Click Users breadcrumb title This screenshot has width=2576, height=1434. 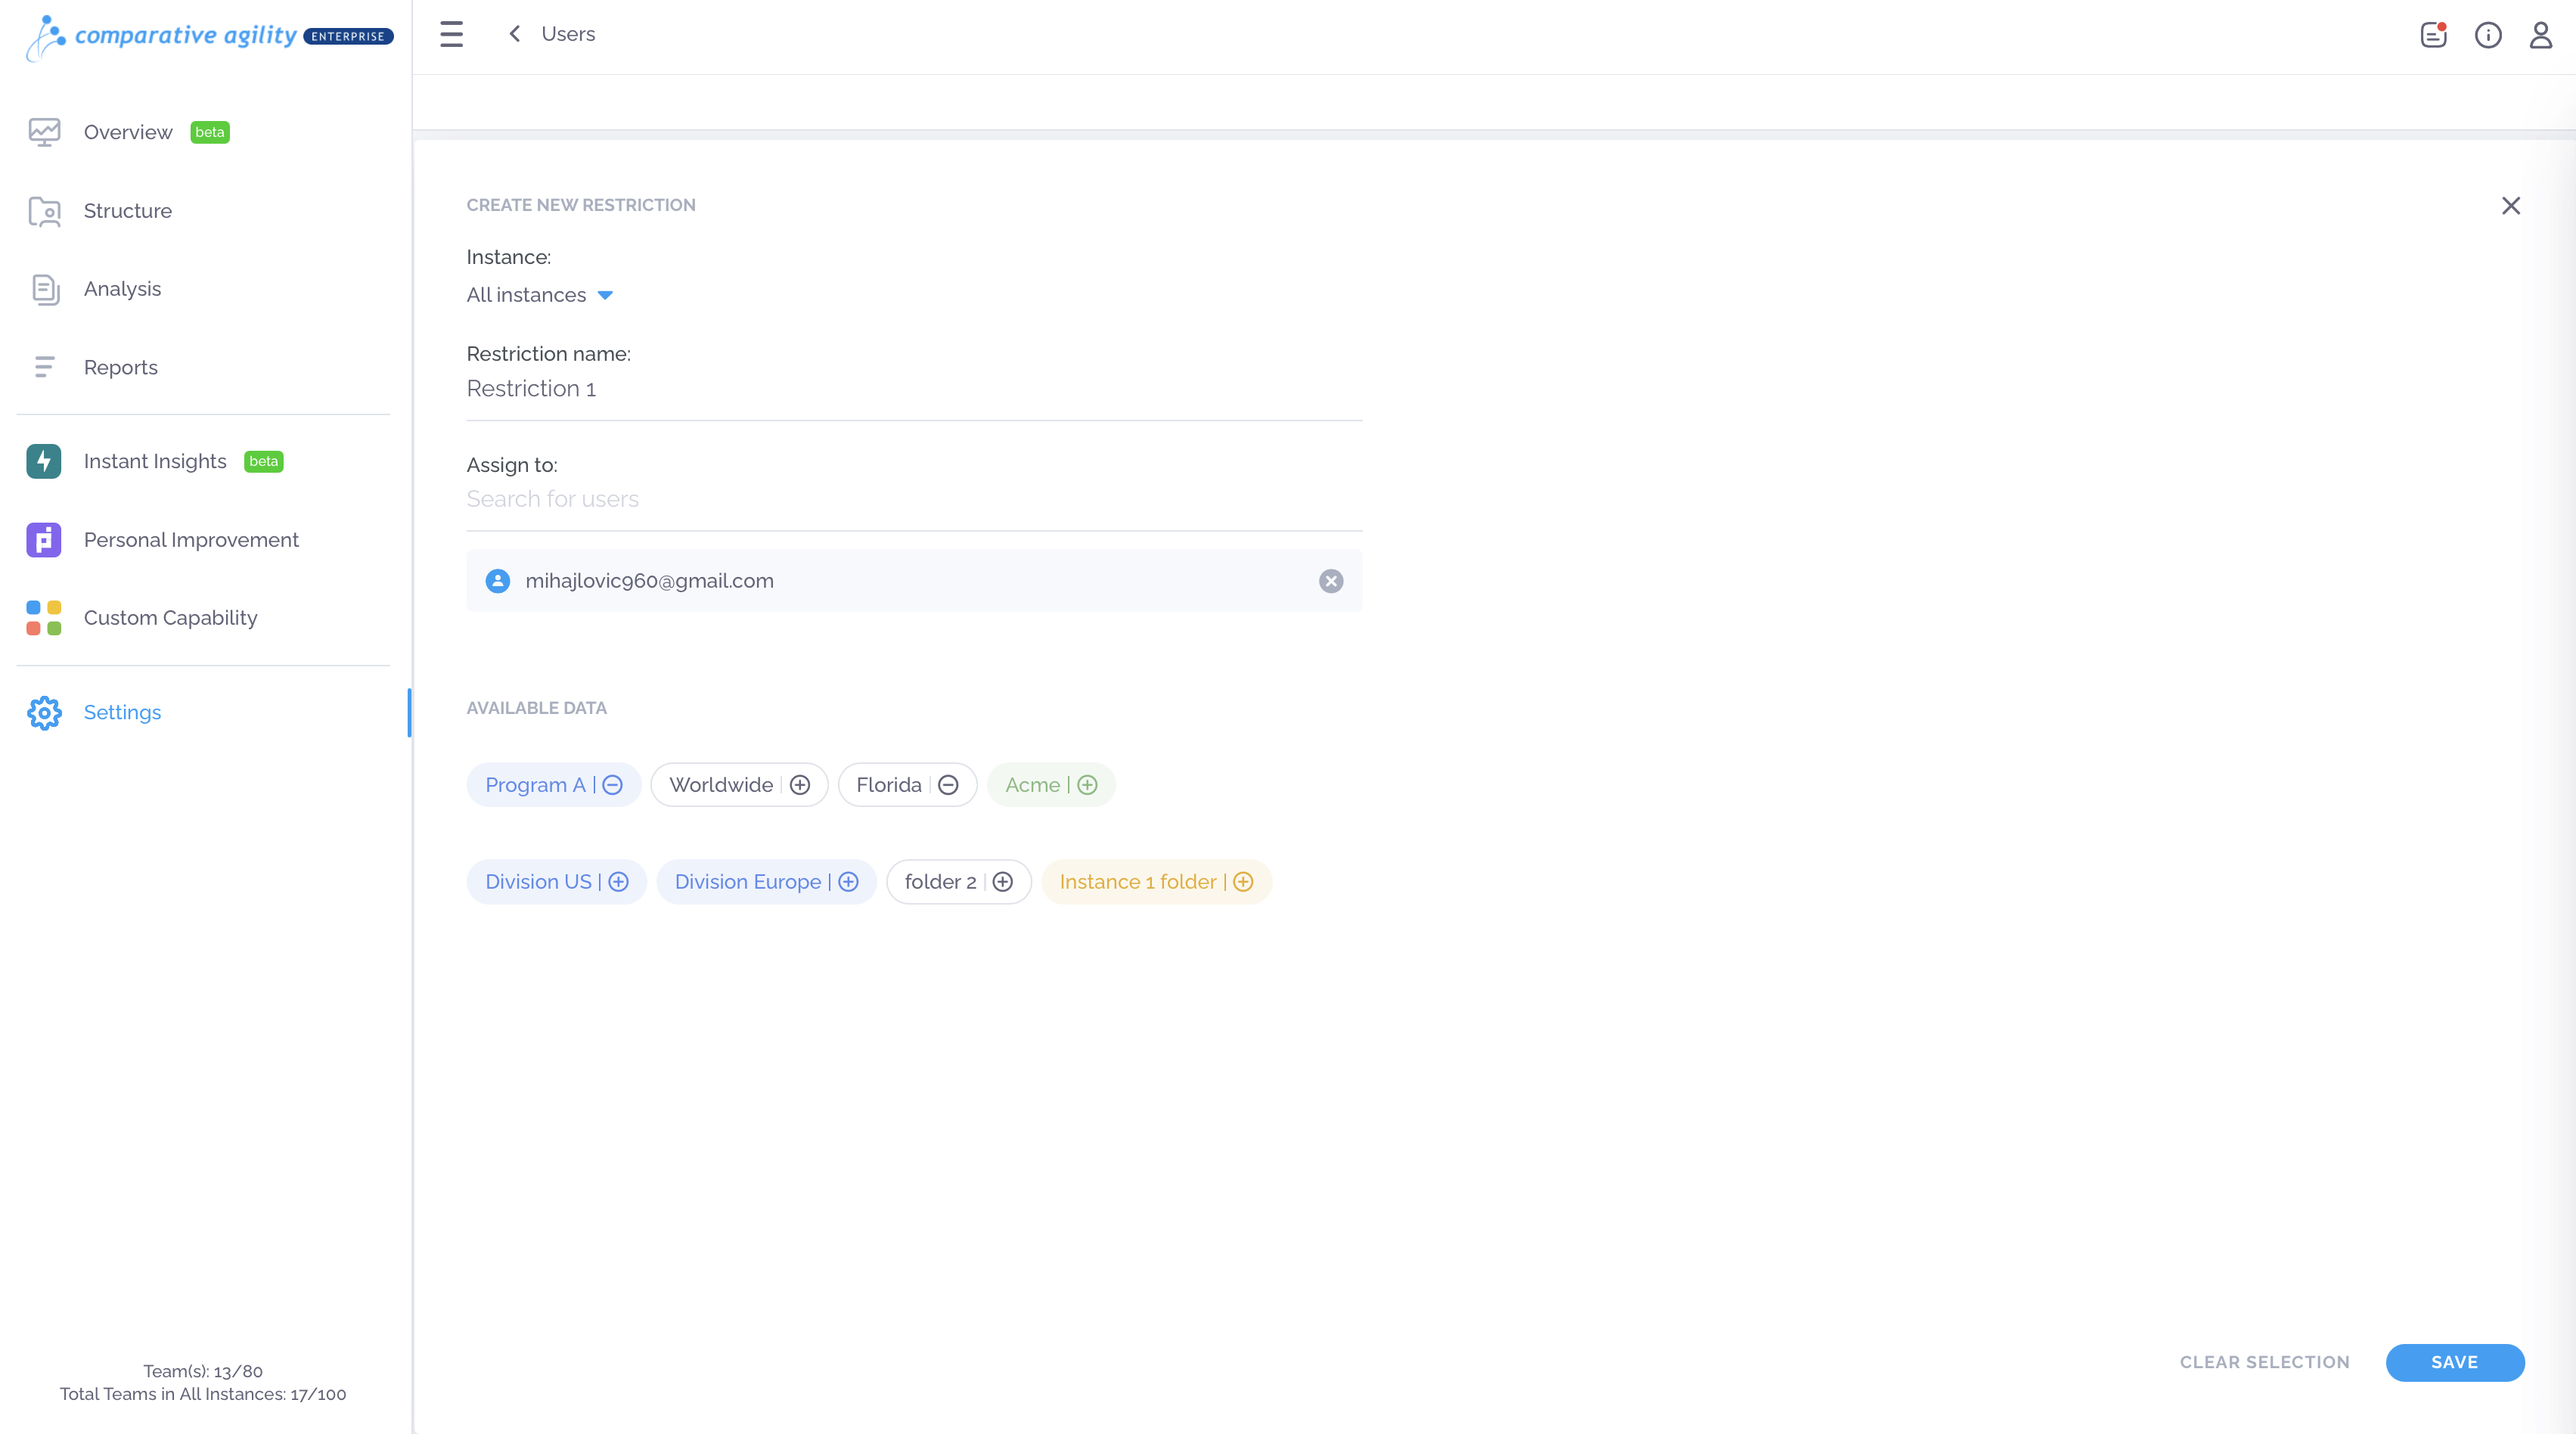coord(568,34)
